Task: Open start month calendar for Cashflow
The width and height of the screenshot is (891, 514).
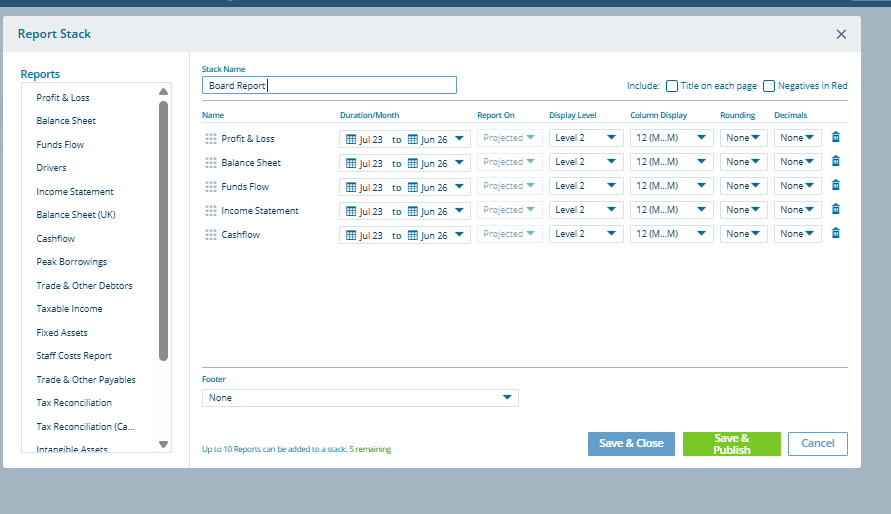Action: point(351,235)
